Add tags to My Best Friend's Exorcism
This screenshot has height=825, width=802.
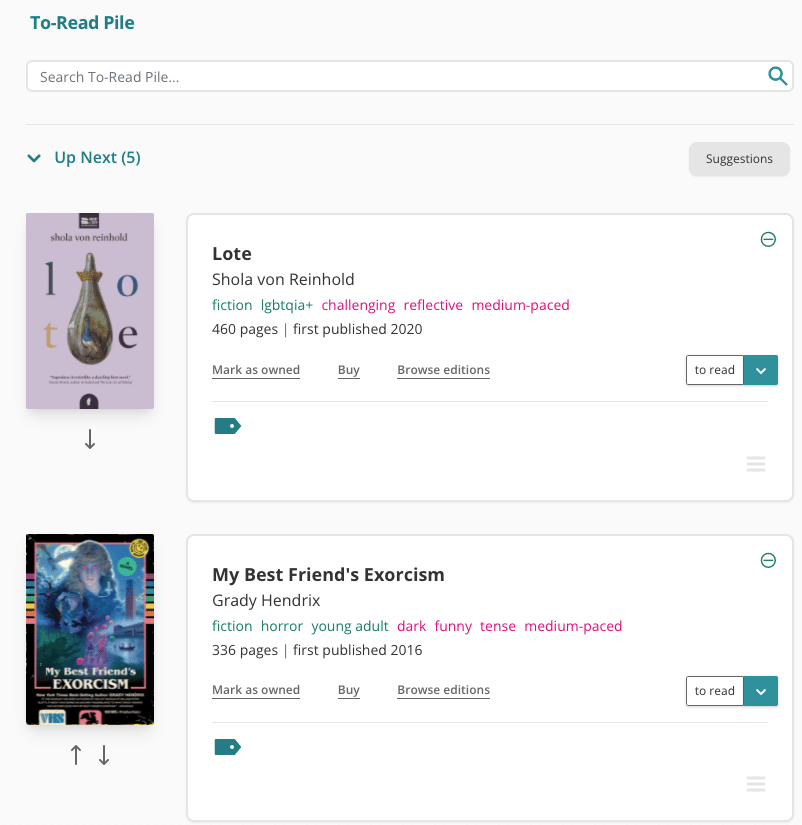[227, 747]
